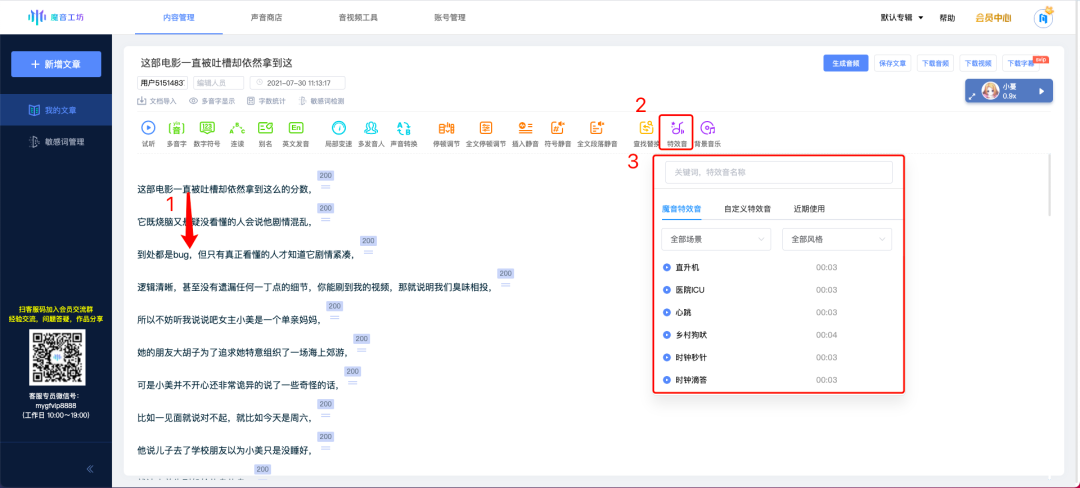Click the text line 所以不妨听我说说吧女主小美是一个单亲妈妈
Viewport: 1080px width, 488px height.
coord(231,319)
